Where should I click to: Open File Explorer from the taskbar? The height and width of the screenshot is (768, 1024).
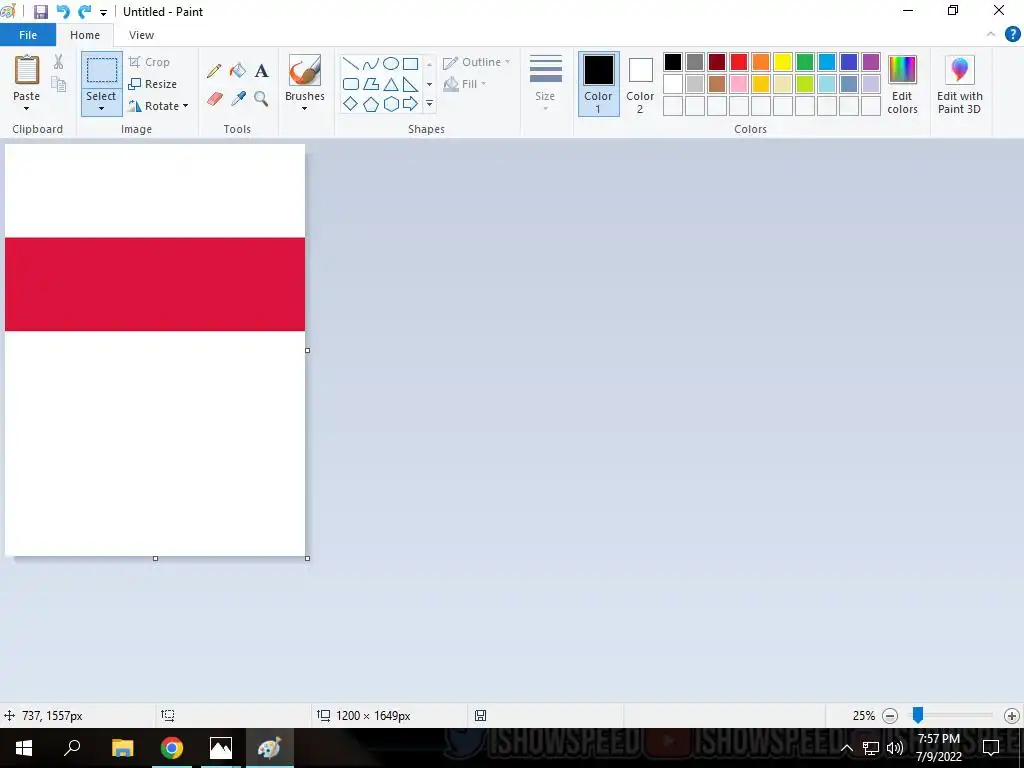click(x=122, y=748)
